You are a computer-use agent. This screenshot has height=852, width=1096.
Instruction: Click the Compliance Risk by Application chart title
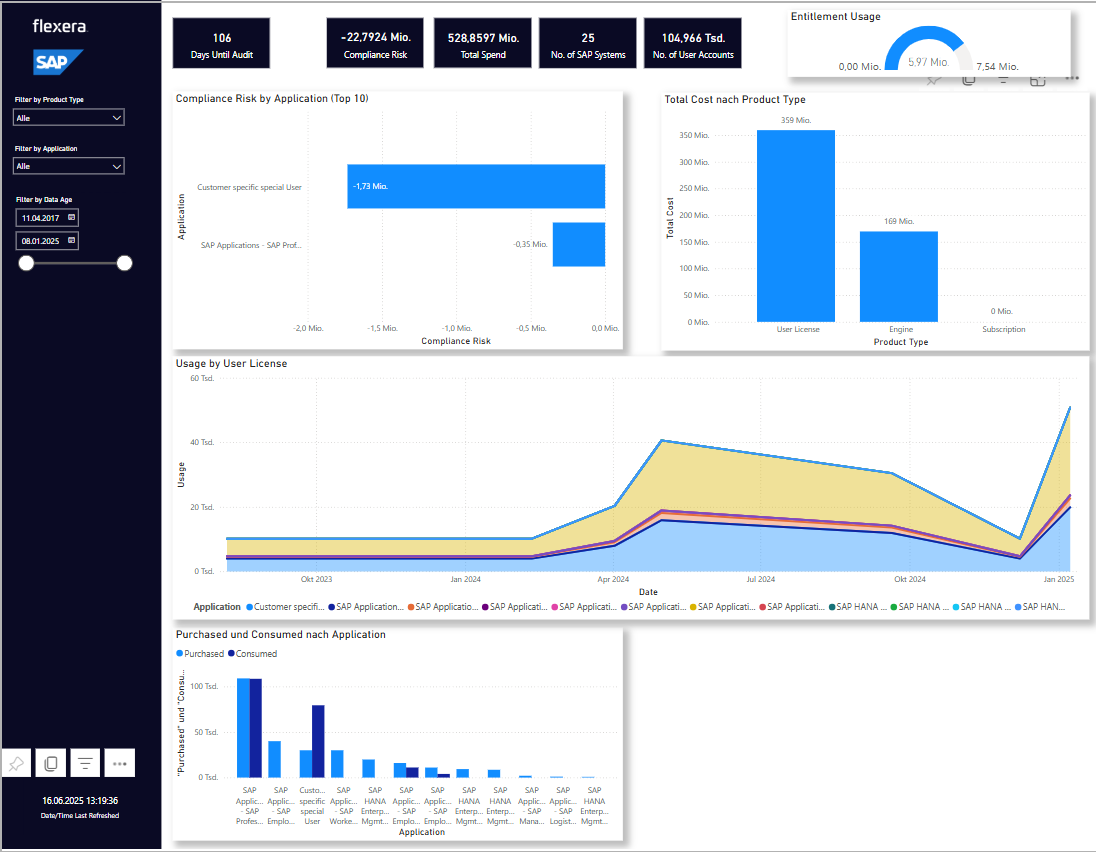click(272, 99)
